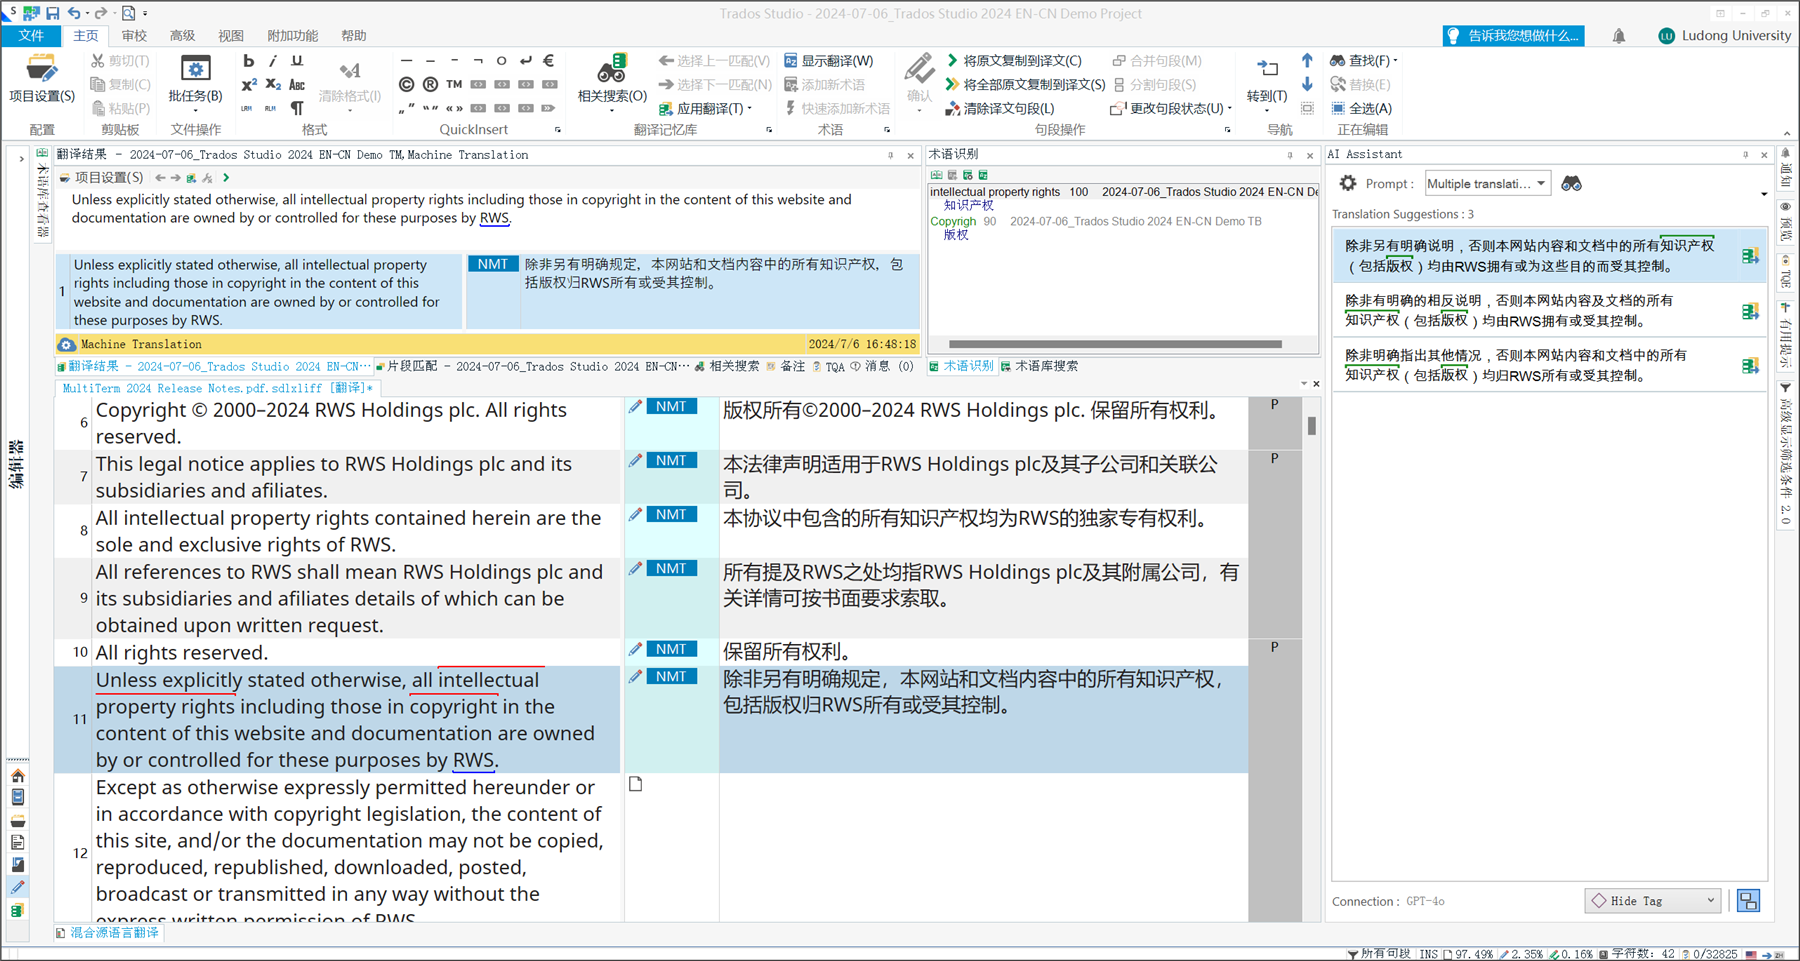Image resolution: width=1800 pixels, height=961 pixels.
Task: Apply subscript x₂ formatting
Action: pyautogui.click(x=272, y=85)
